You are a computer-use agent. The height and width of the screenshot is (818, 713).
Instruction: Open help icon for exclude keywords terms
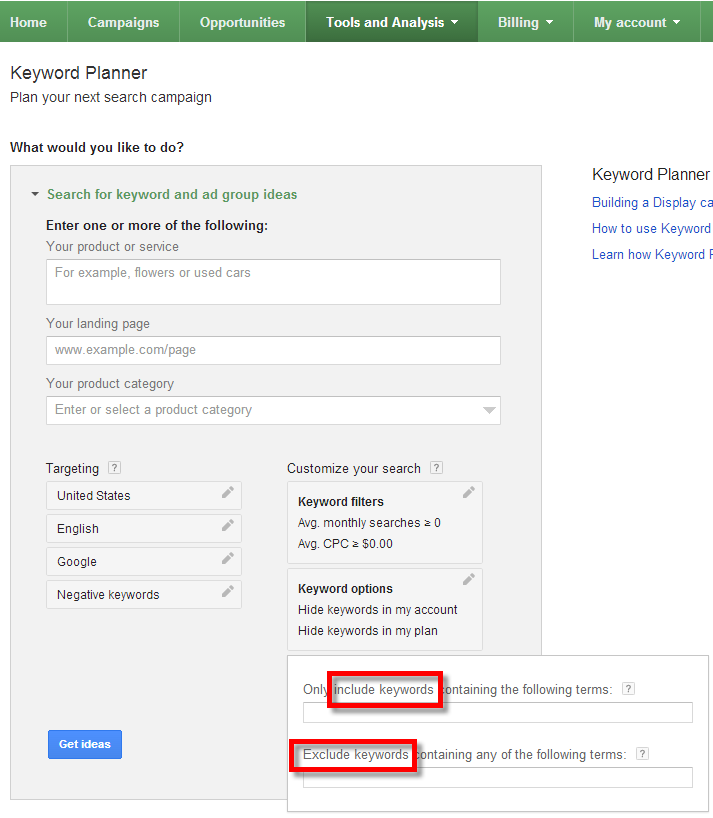coord(643,754)
